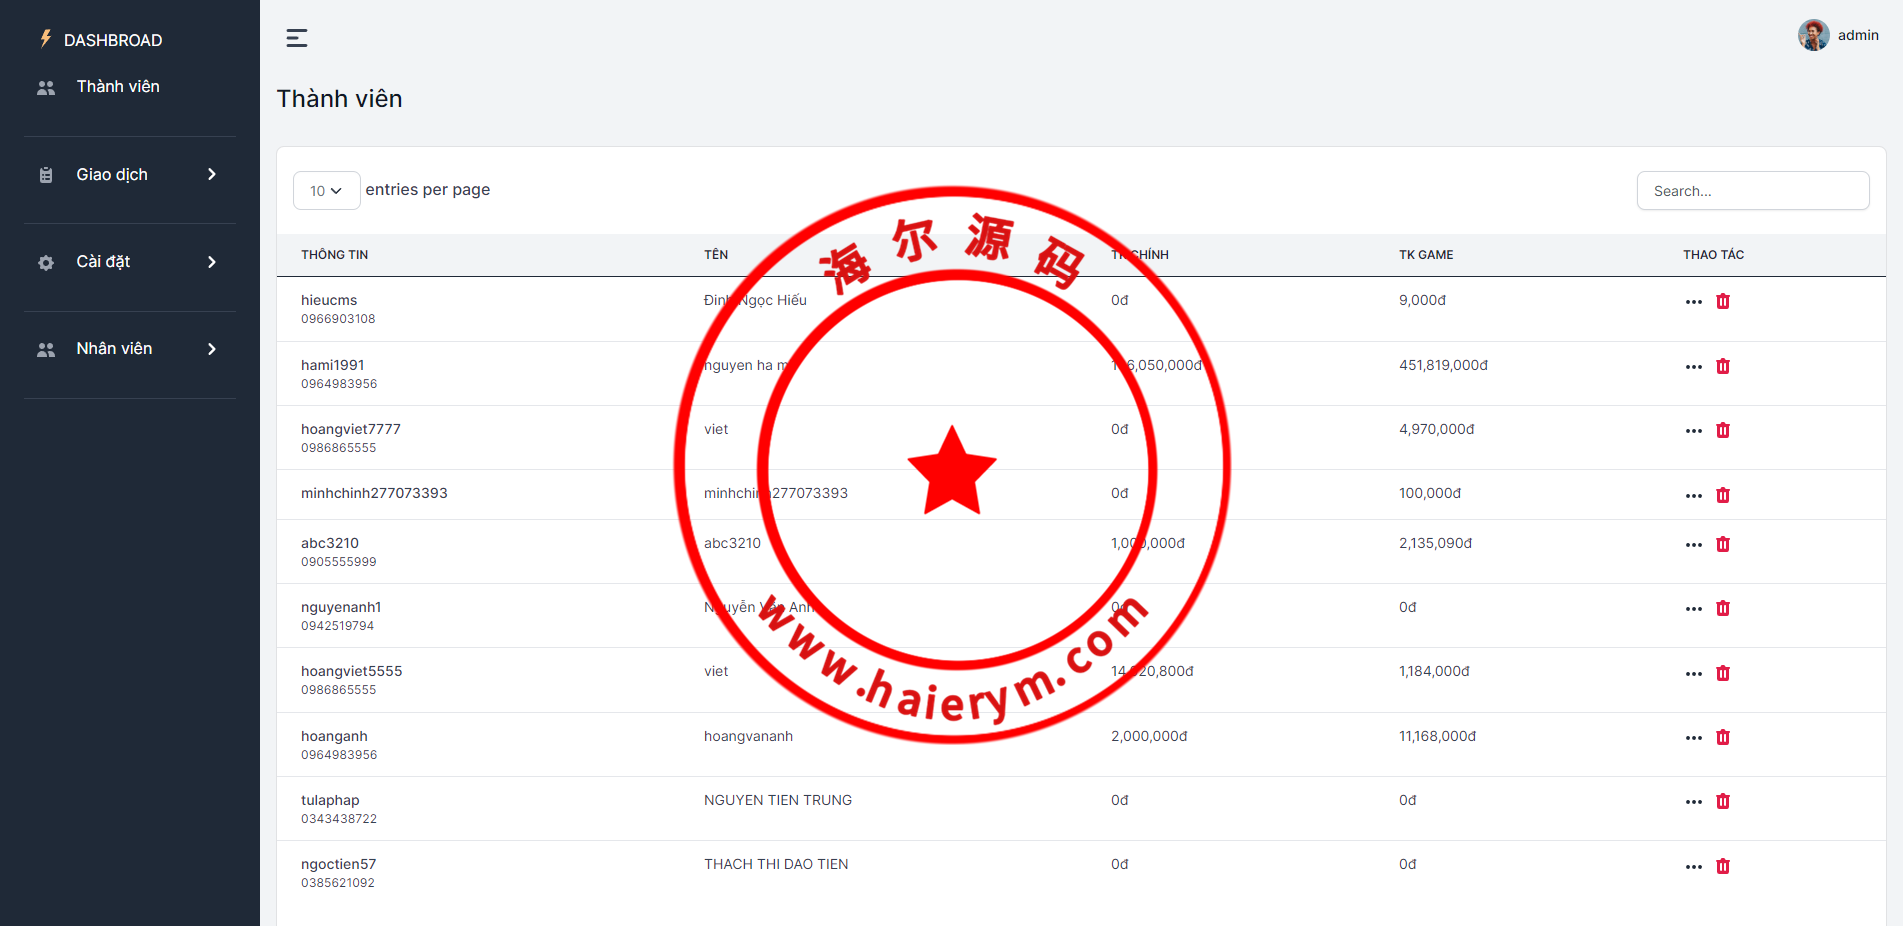Open actions menu for hoanganh row
The image size is (1903, 926).
1693,738
